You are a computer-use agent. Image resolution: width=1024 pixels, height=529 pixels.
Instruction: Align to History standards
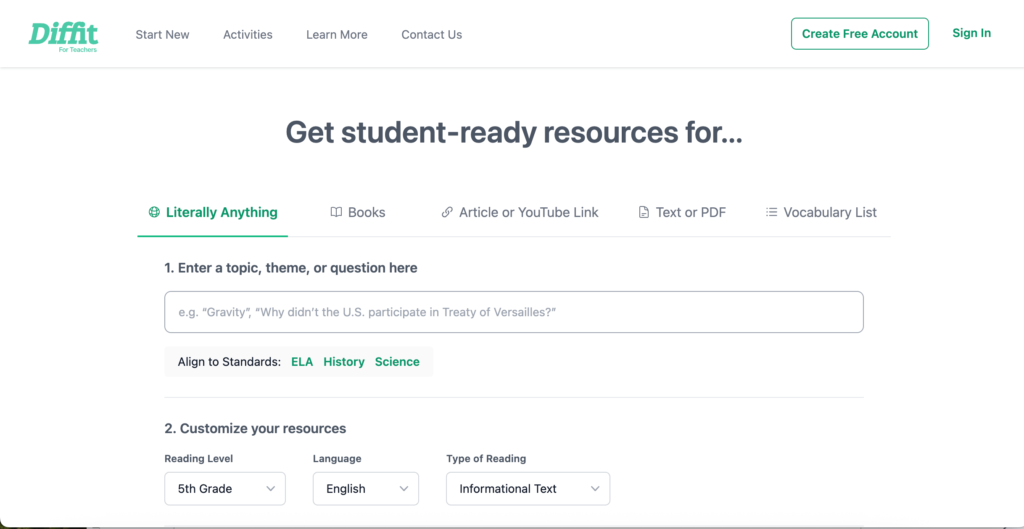(344, 362)
